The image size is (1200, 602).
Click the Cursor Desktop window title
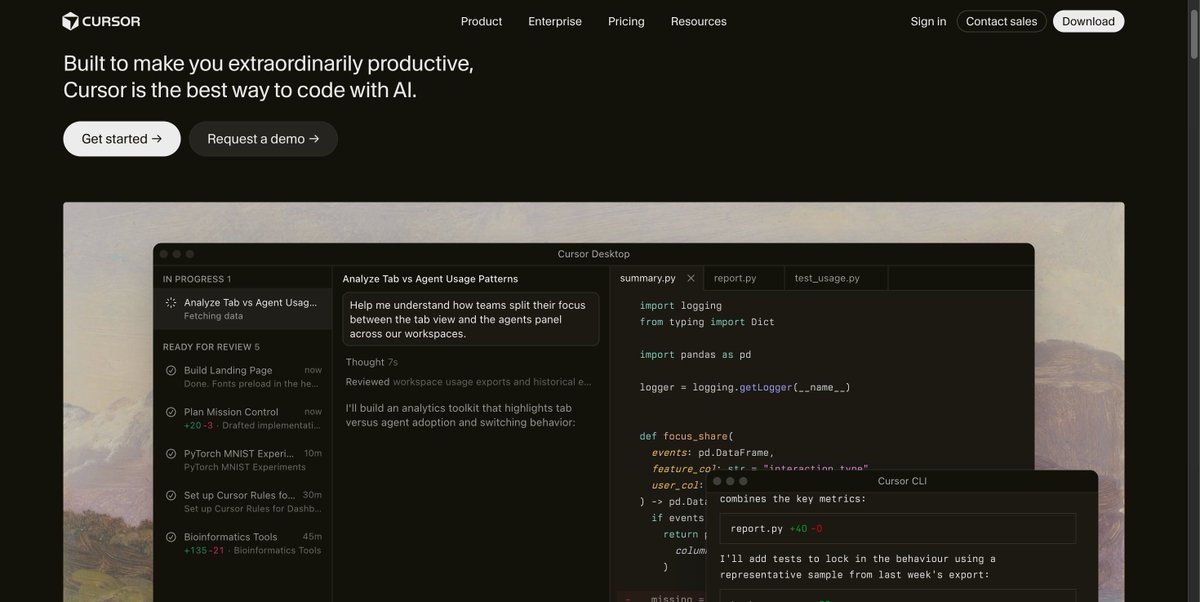594,254
